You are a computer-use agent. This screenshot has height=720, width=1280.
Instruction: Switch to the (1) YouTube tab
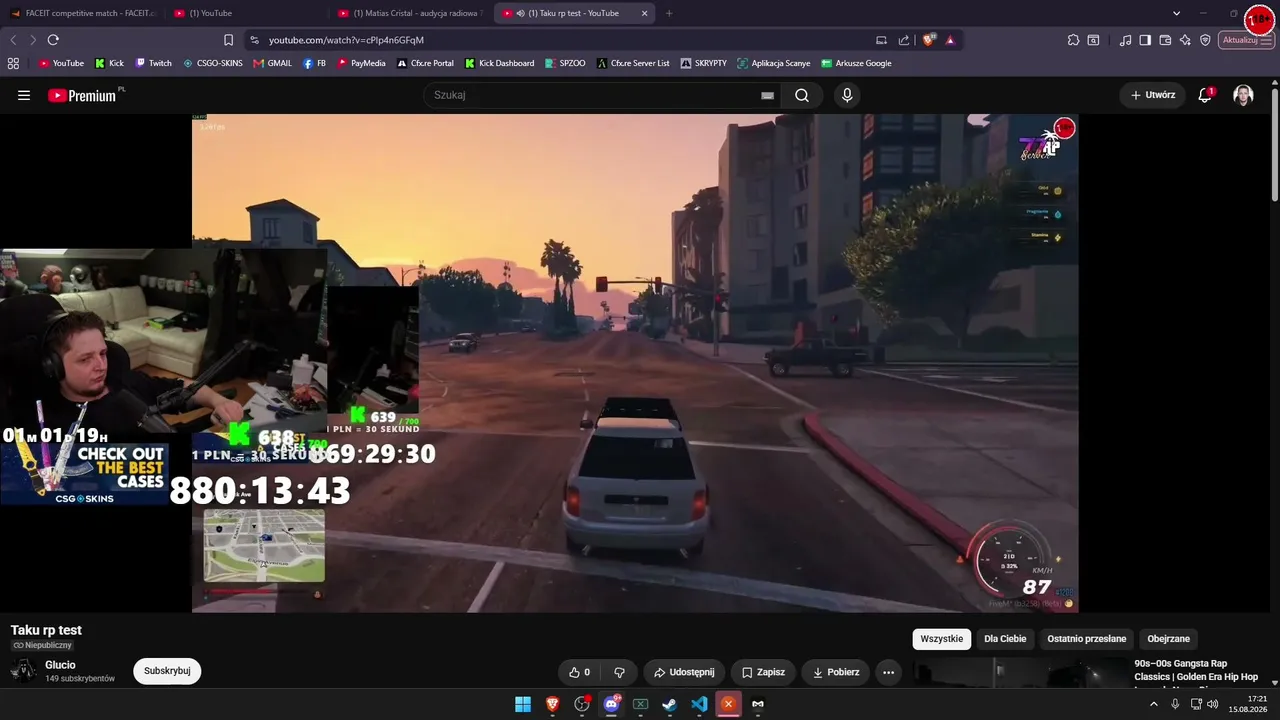pos(246,13)
